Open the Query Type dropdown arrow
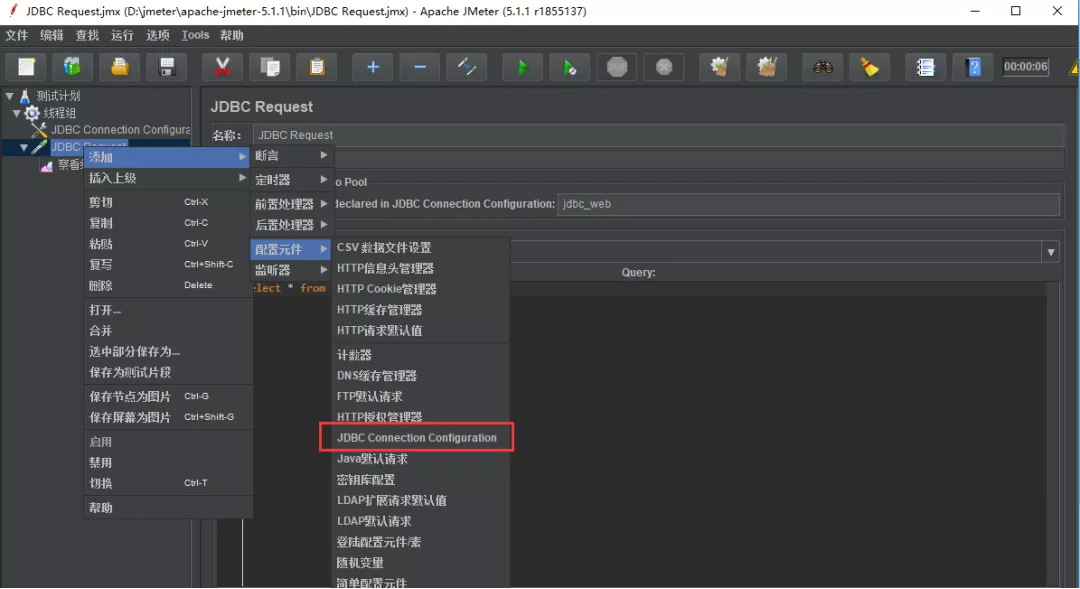This screenshot has width=1080, height=589. click(1050, 252)
